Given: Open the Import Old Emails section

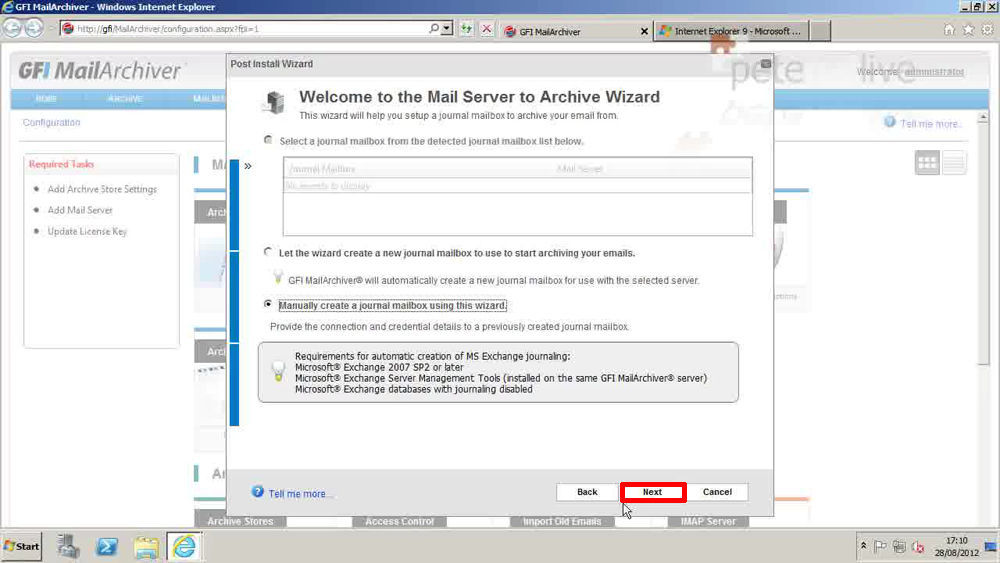Looking at the screenshot, I should (x=562, y=521).
